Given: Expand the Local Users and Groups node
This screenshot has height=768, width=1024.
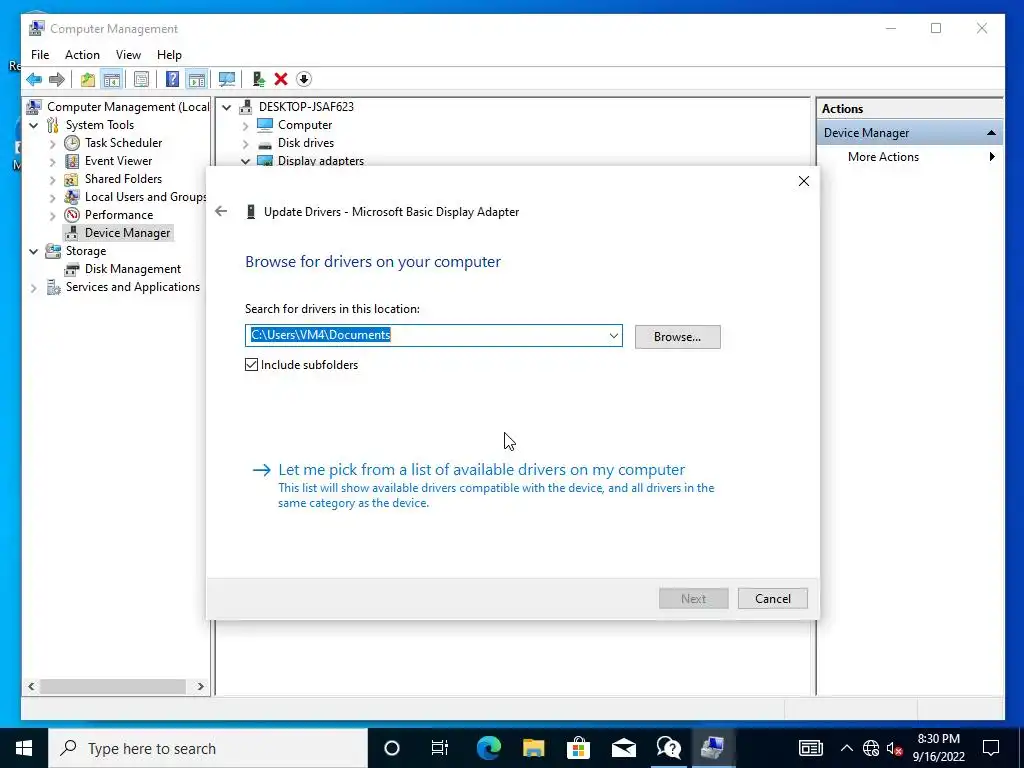Looking at the screenshot, I should point(53,197).
